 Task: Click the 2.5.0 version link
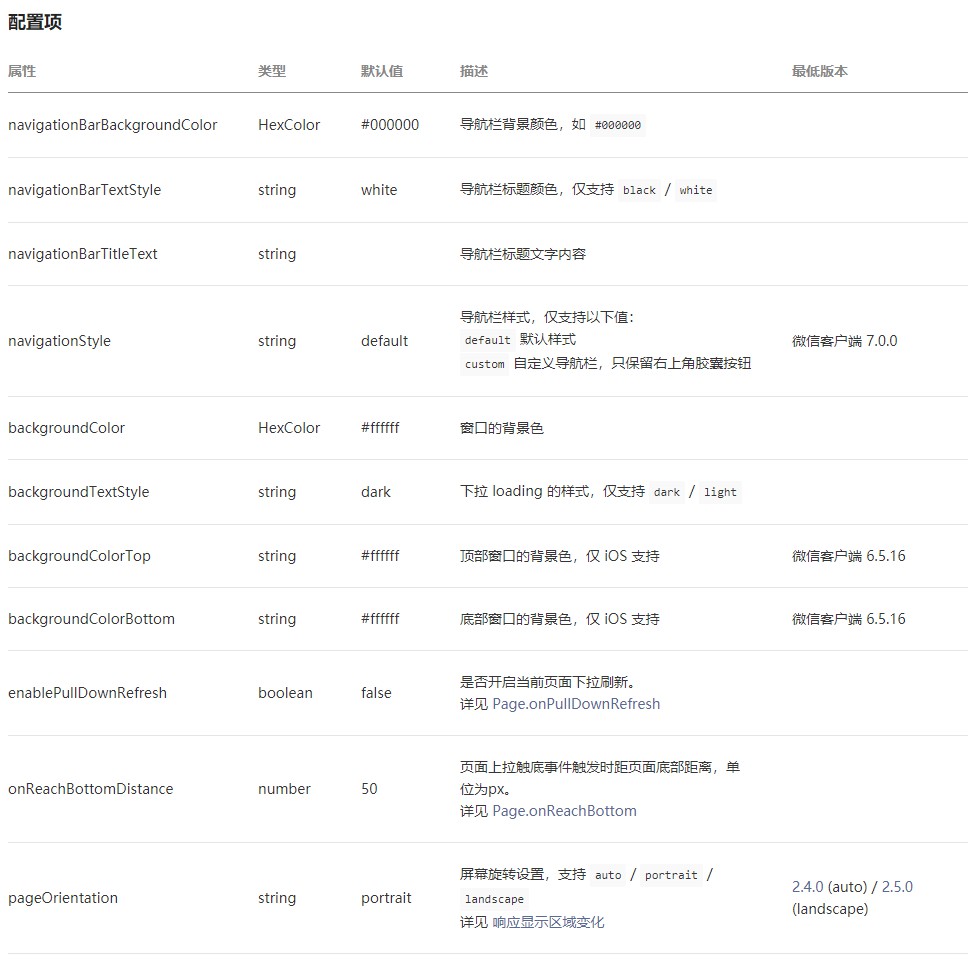click(x=897, y=887)
